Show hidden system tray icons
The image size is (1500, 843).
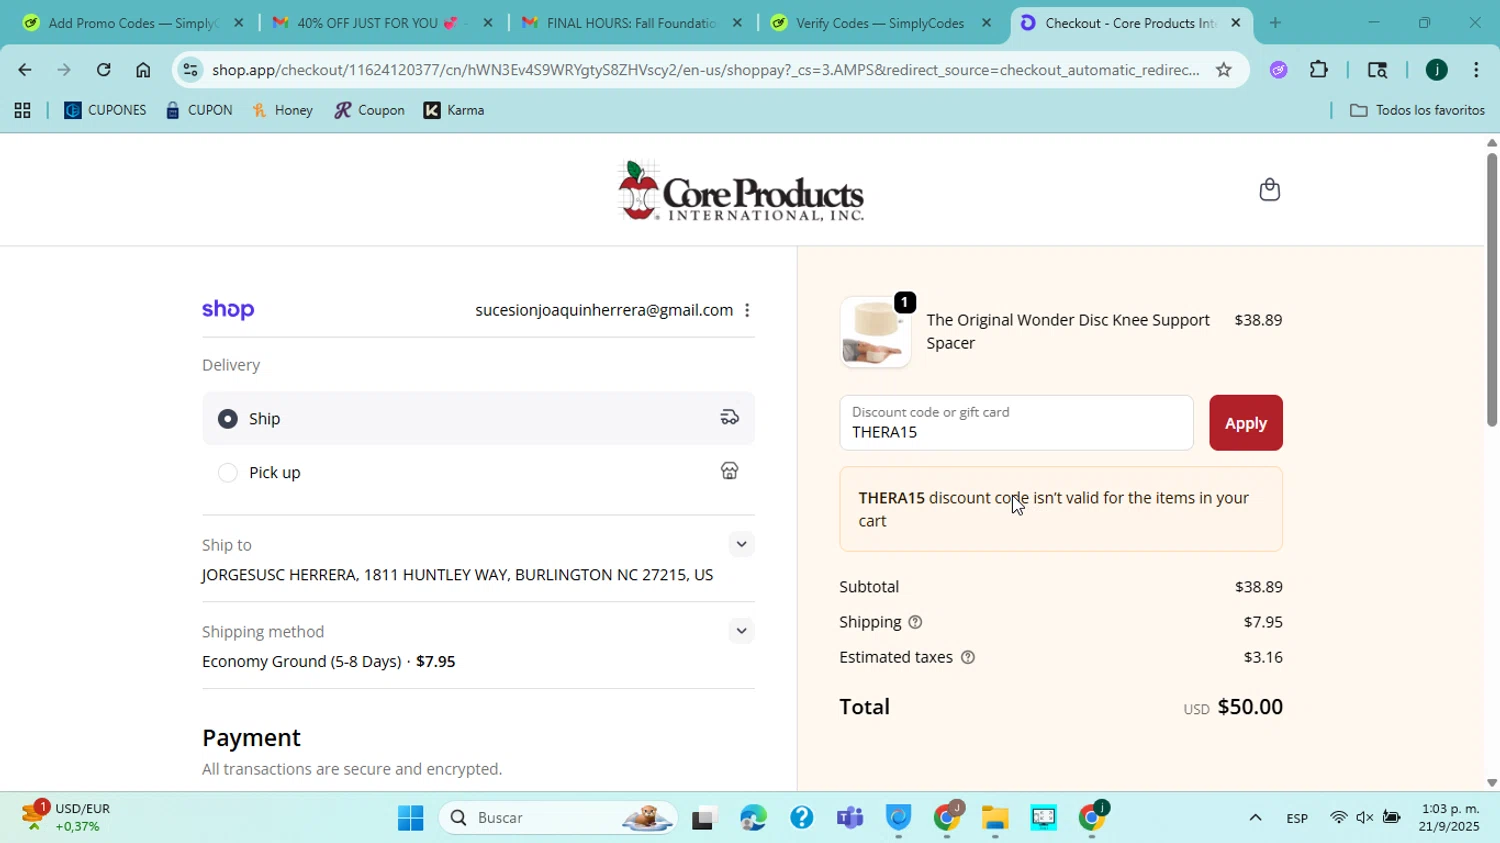click(x=1255, y=818)
